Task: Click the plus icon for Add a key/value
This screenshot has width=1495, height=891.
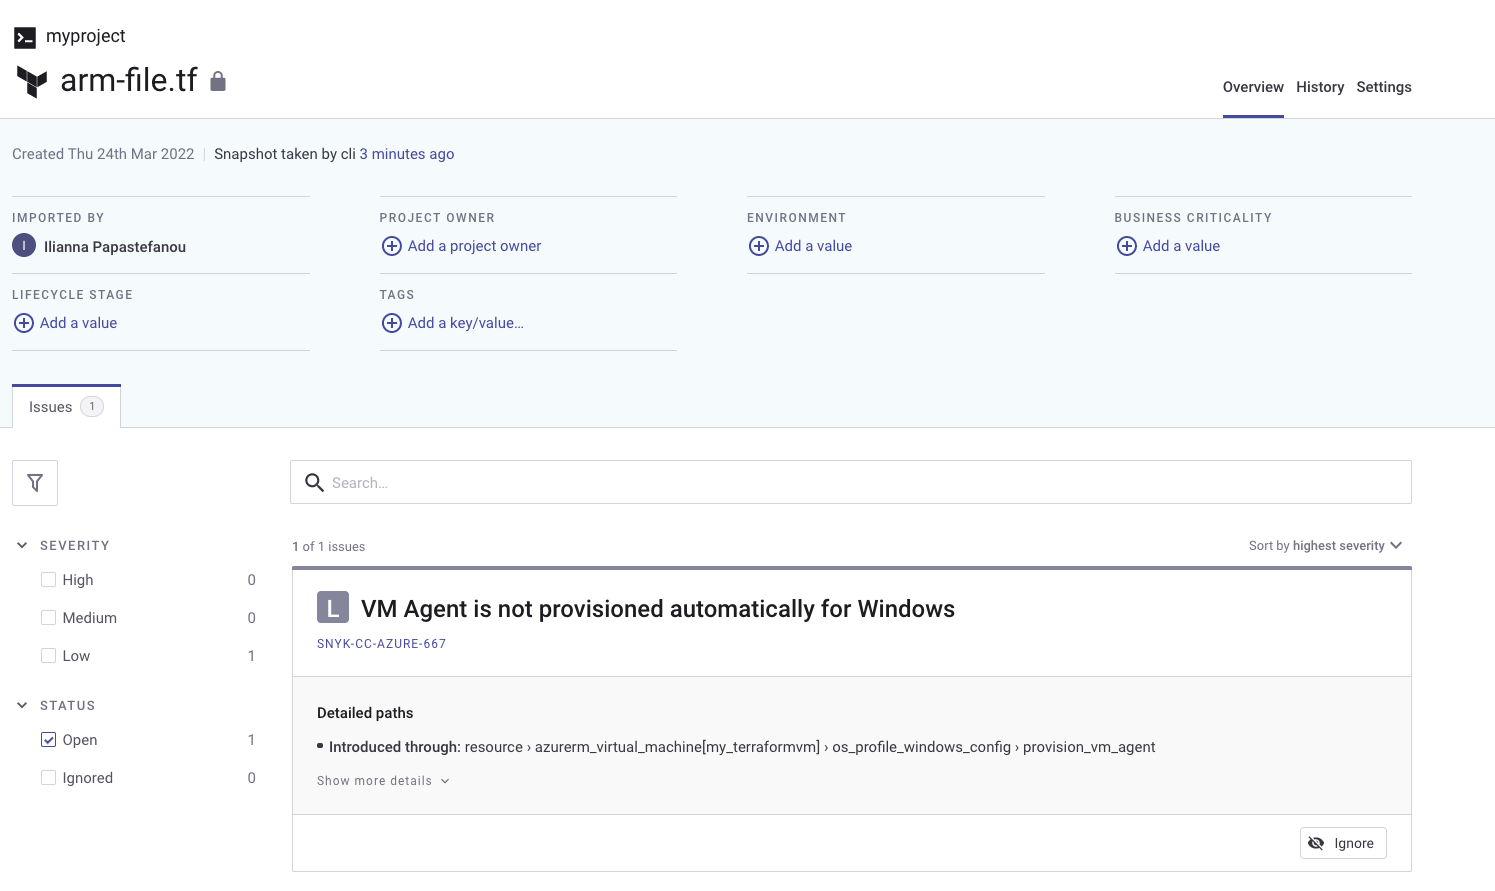Action: [392, 323]
